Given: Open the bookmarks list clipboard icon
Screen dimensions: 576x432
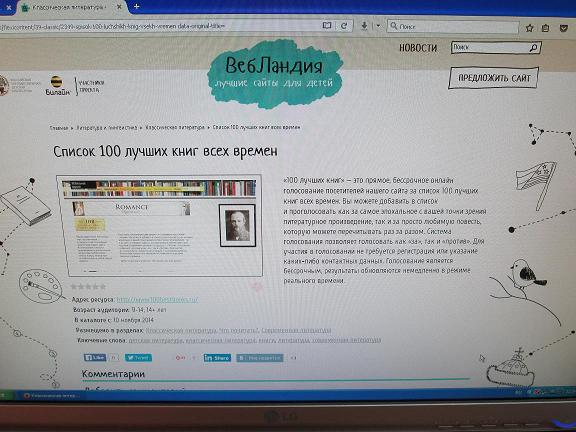Looking at the screenshot, I should (x=546, y=28).
